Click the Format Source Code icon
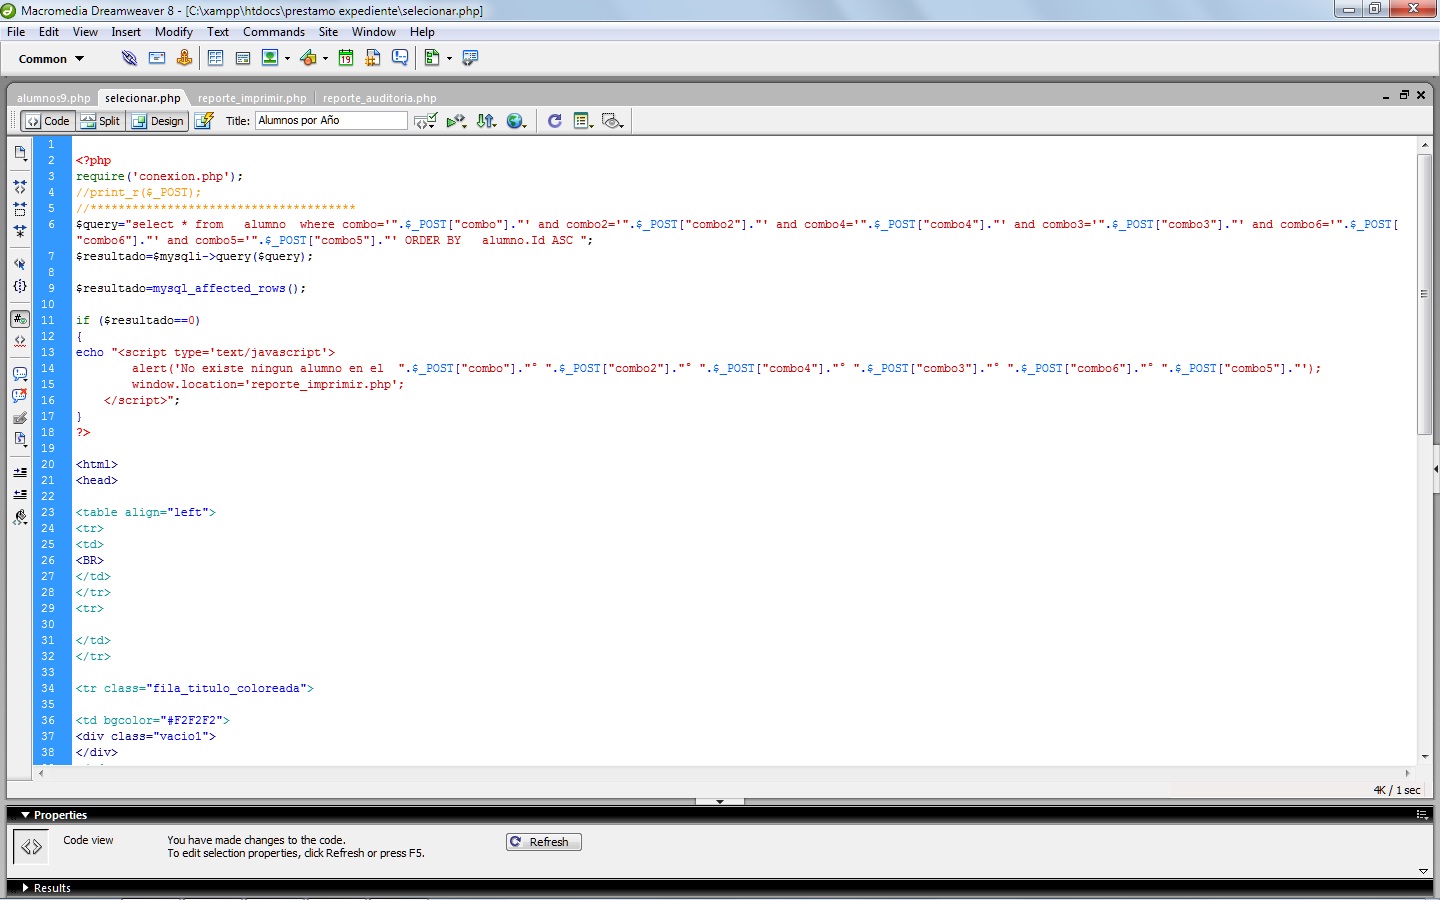 pyautogui.click(x=20, y=517)
